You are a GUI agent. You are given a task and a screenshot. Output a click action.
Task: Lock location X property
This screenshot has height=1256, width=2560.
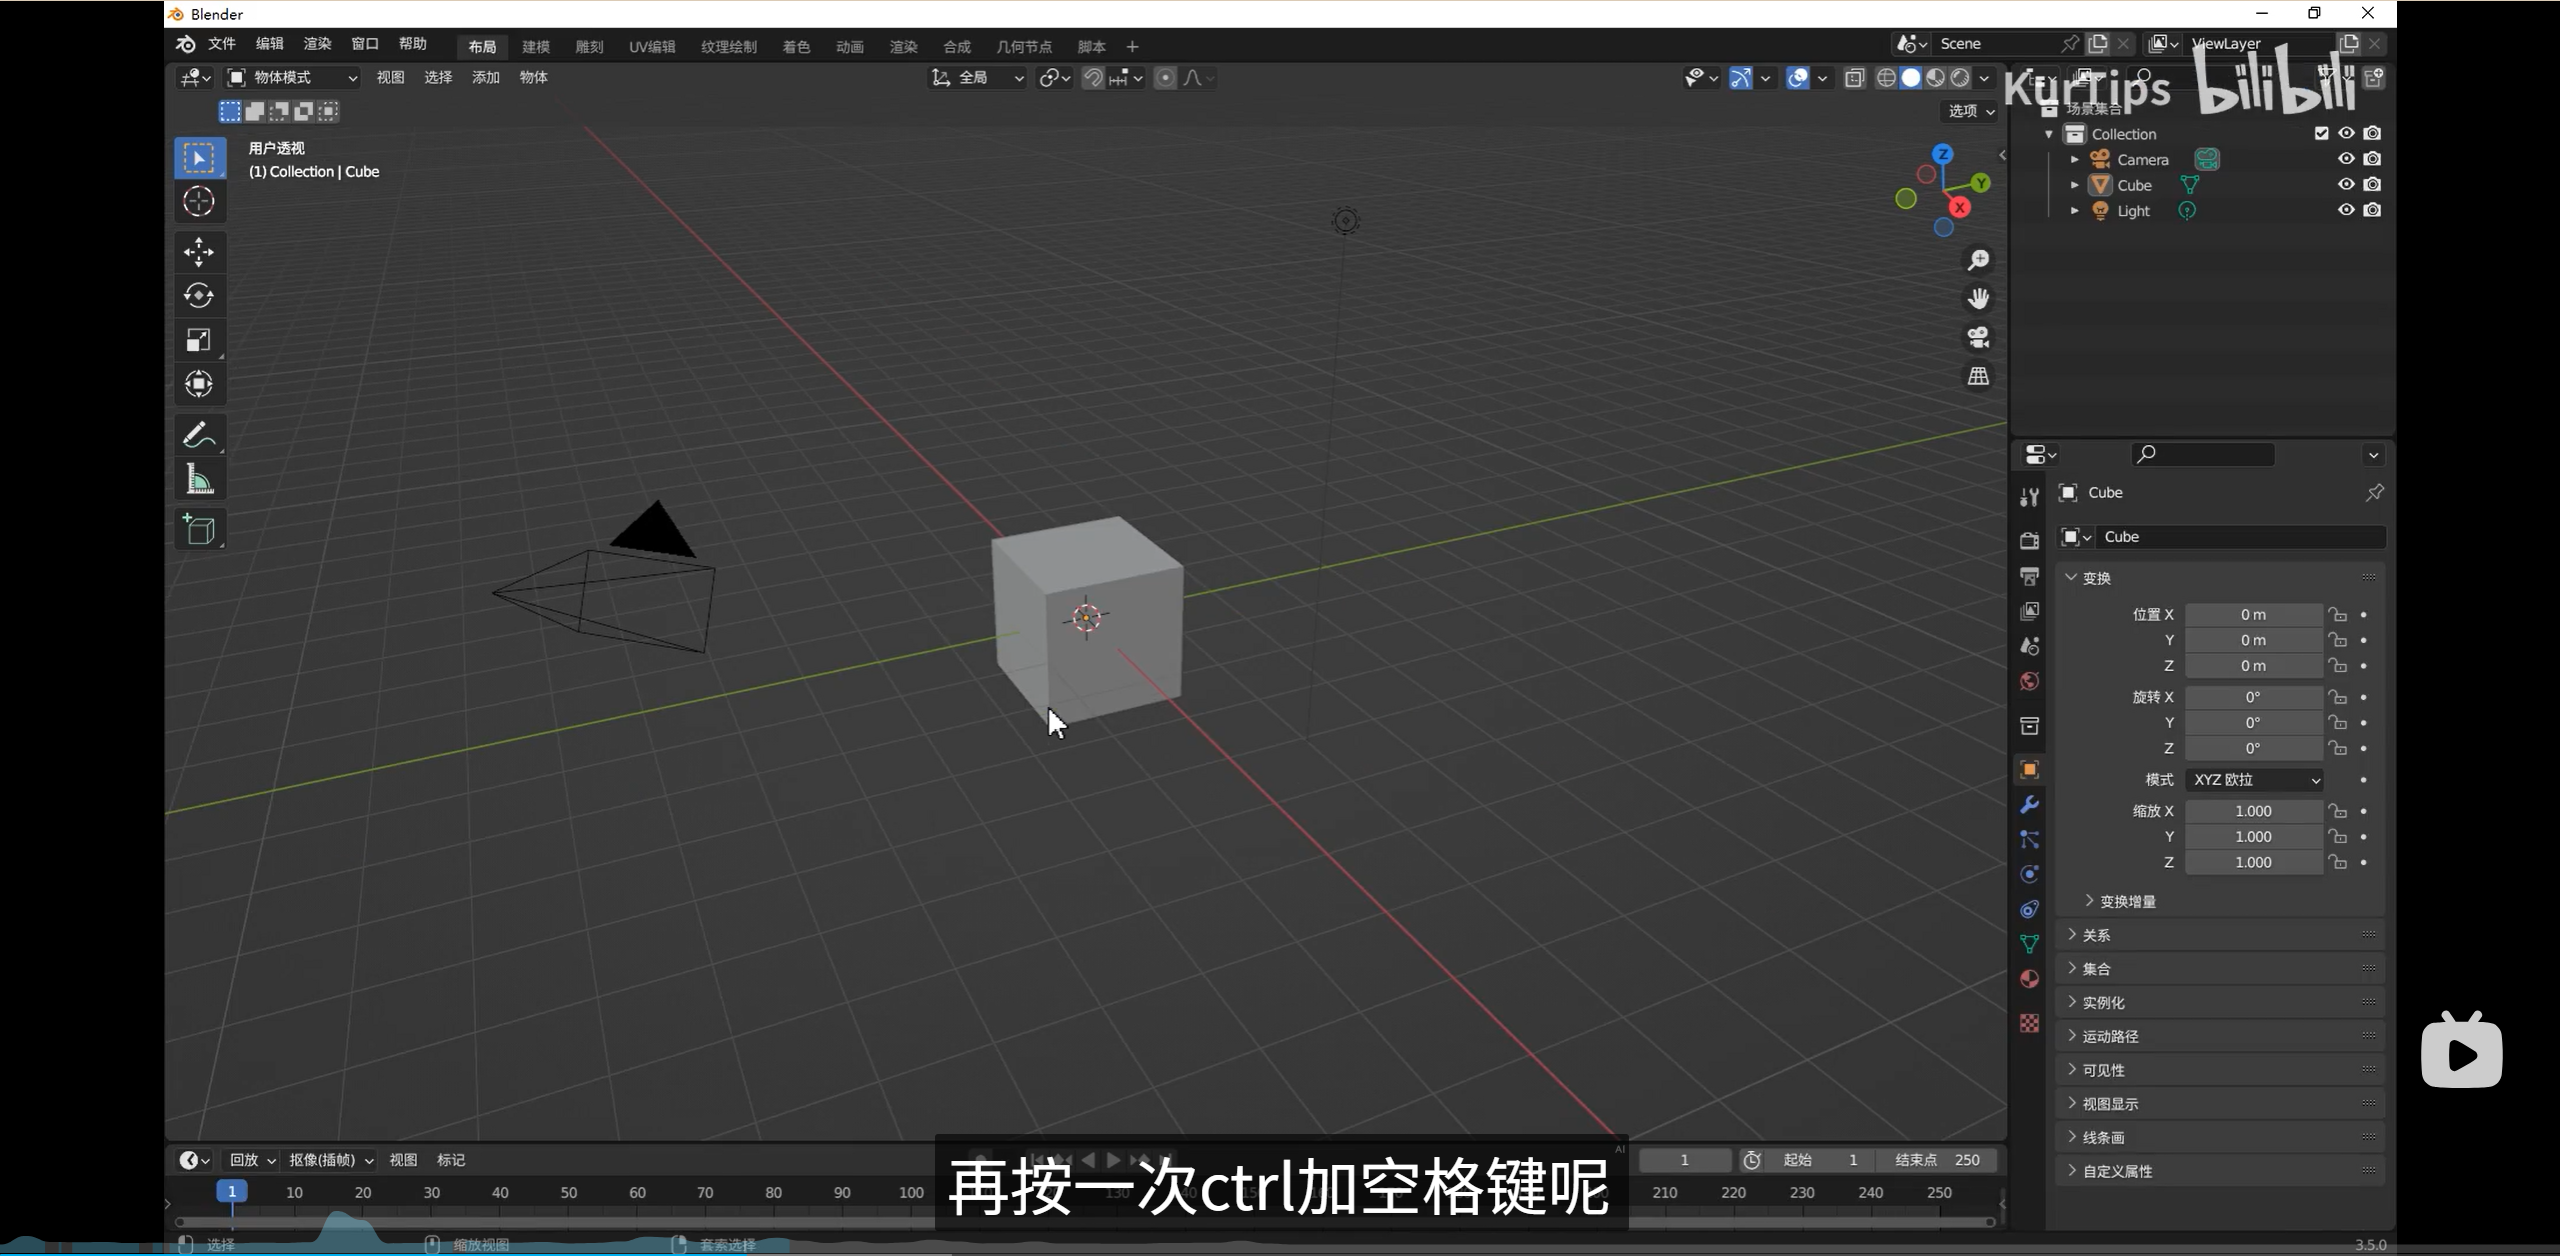click(x=2337, y=615)
